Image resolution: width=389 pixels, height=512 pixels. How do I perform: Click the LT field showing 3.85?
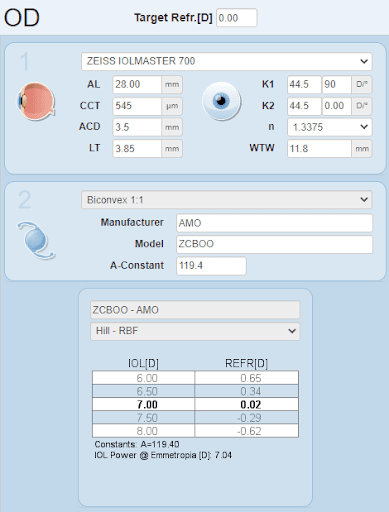(x=137, y=148)
